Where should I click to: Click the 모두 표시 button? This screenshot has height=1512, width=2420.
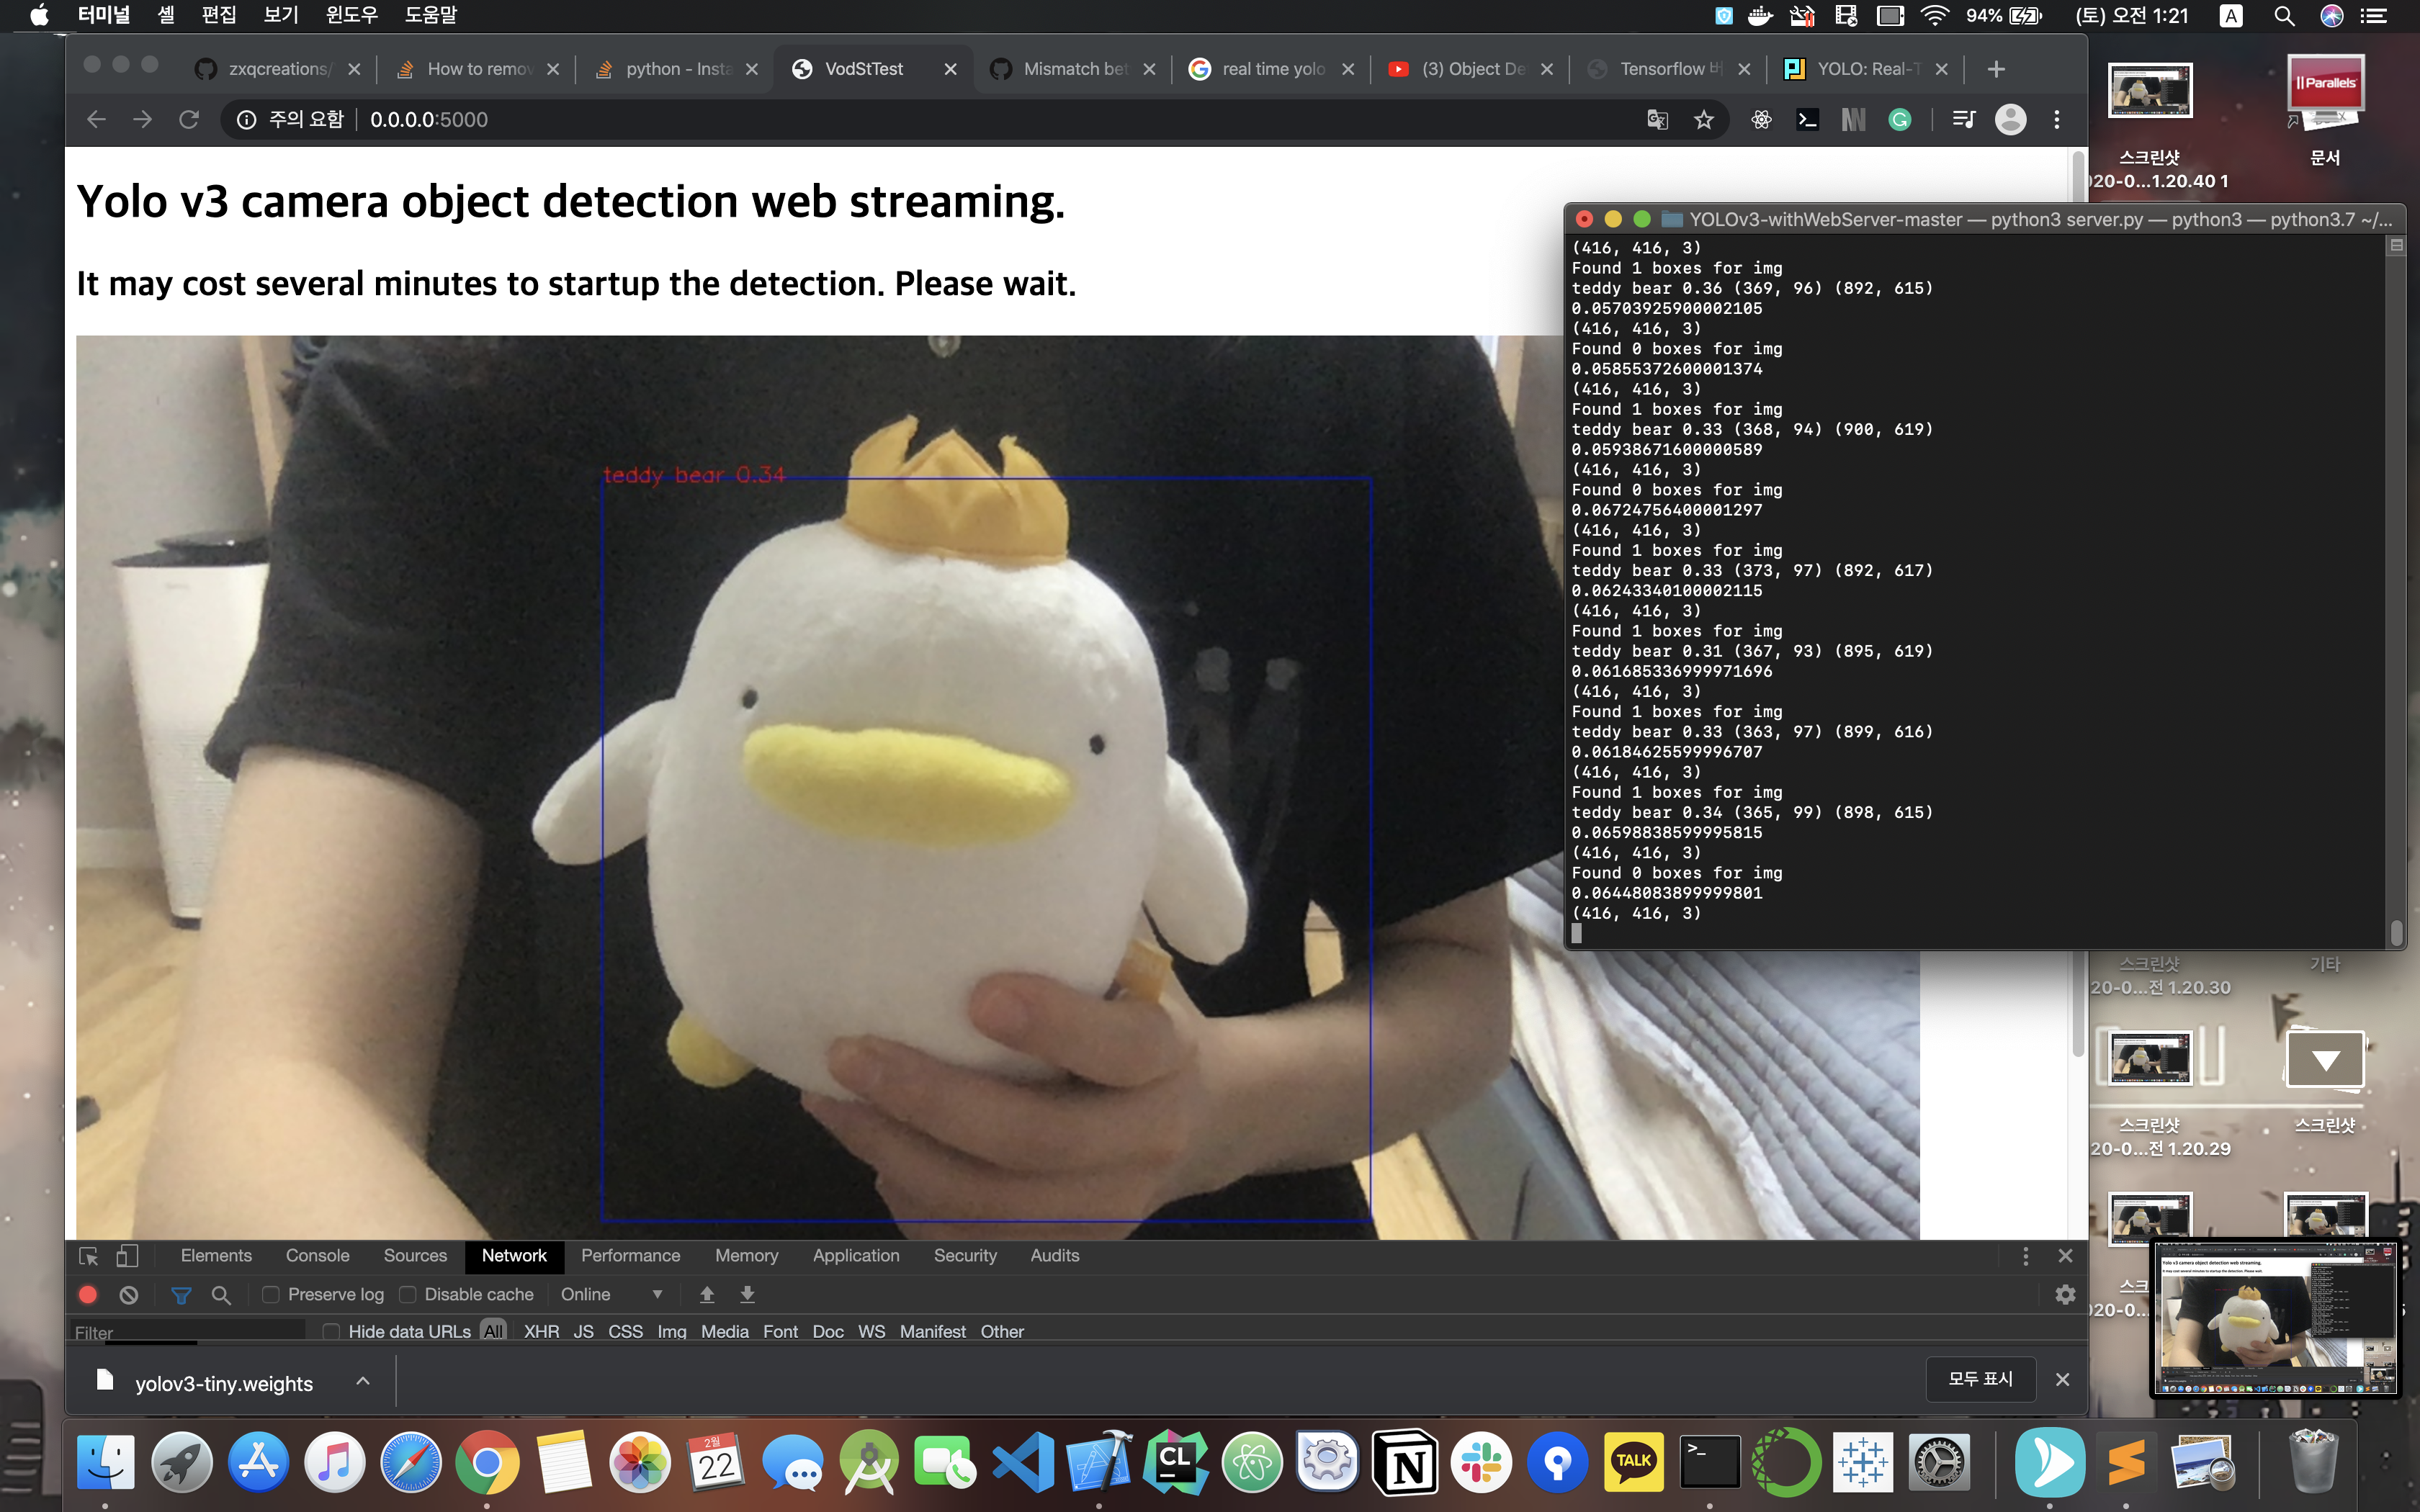click(1979, 1379)
